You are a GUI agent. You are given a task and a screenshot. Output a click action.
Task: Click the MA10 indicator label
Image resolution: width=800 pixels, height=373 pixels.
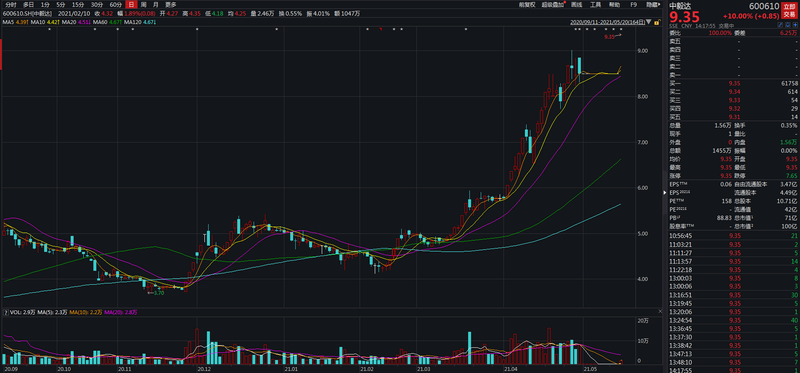point(37,22)
